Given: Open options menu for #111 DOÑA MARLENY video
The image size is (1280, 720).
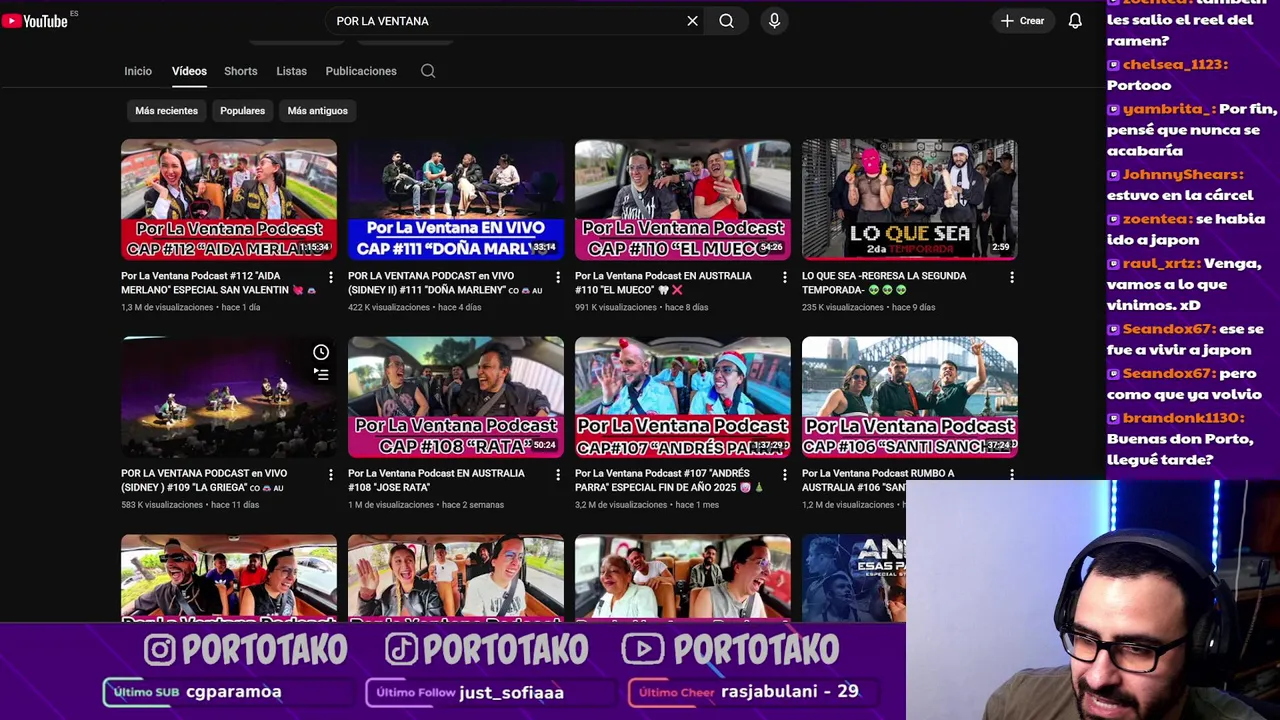Looking at the screenshot, I should (558, 277).
